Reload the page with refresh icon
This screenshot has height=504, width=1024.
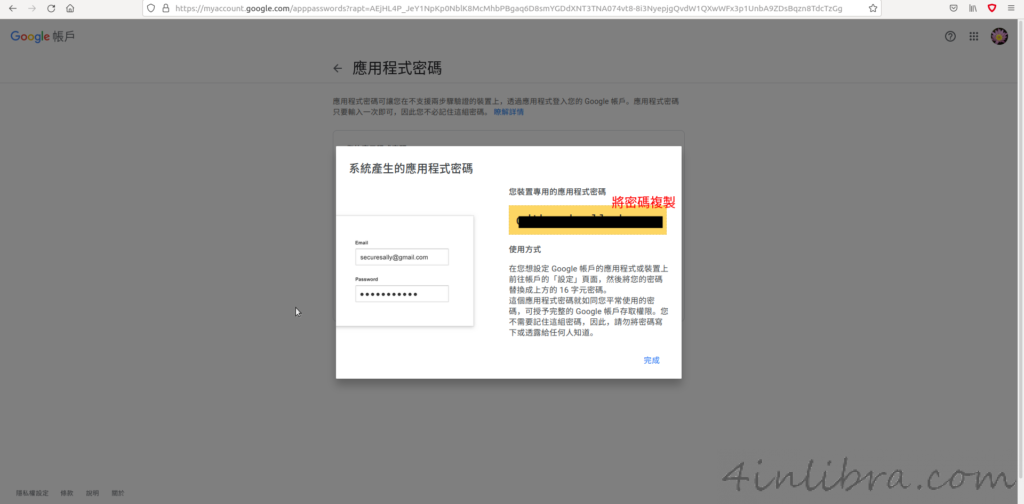(51, 8)
